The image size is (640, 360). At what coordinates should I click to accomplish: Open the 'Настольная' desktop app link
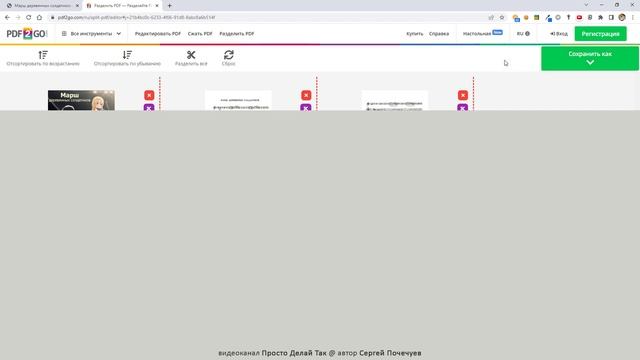482,33
